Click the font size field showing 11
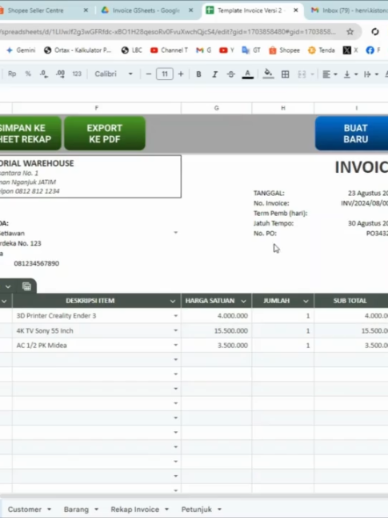This screenshot has width=388, height=518. (165, 74)
